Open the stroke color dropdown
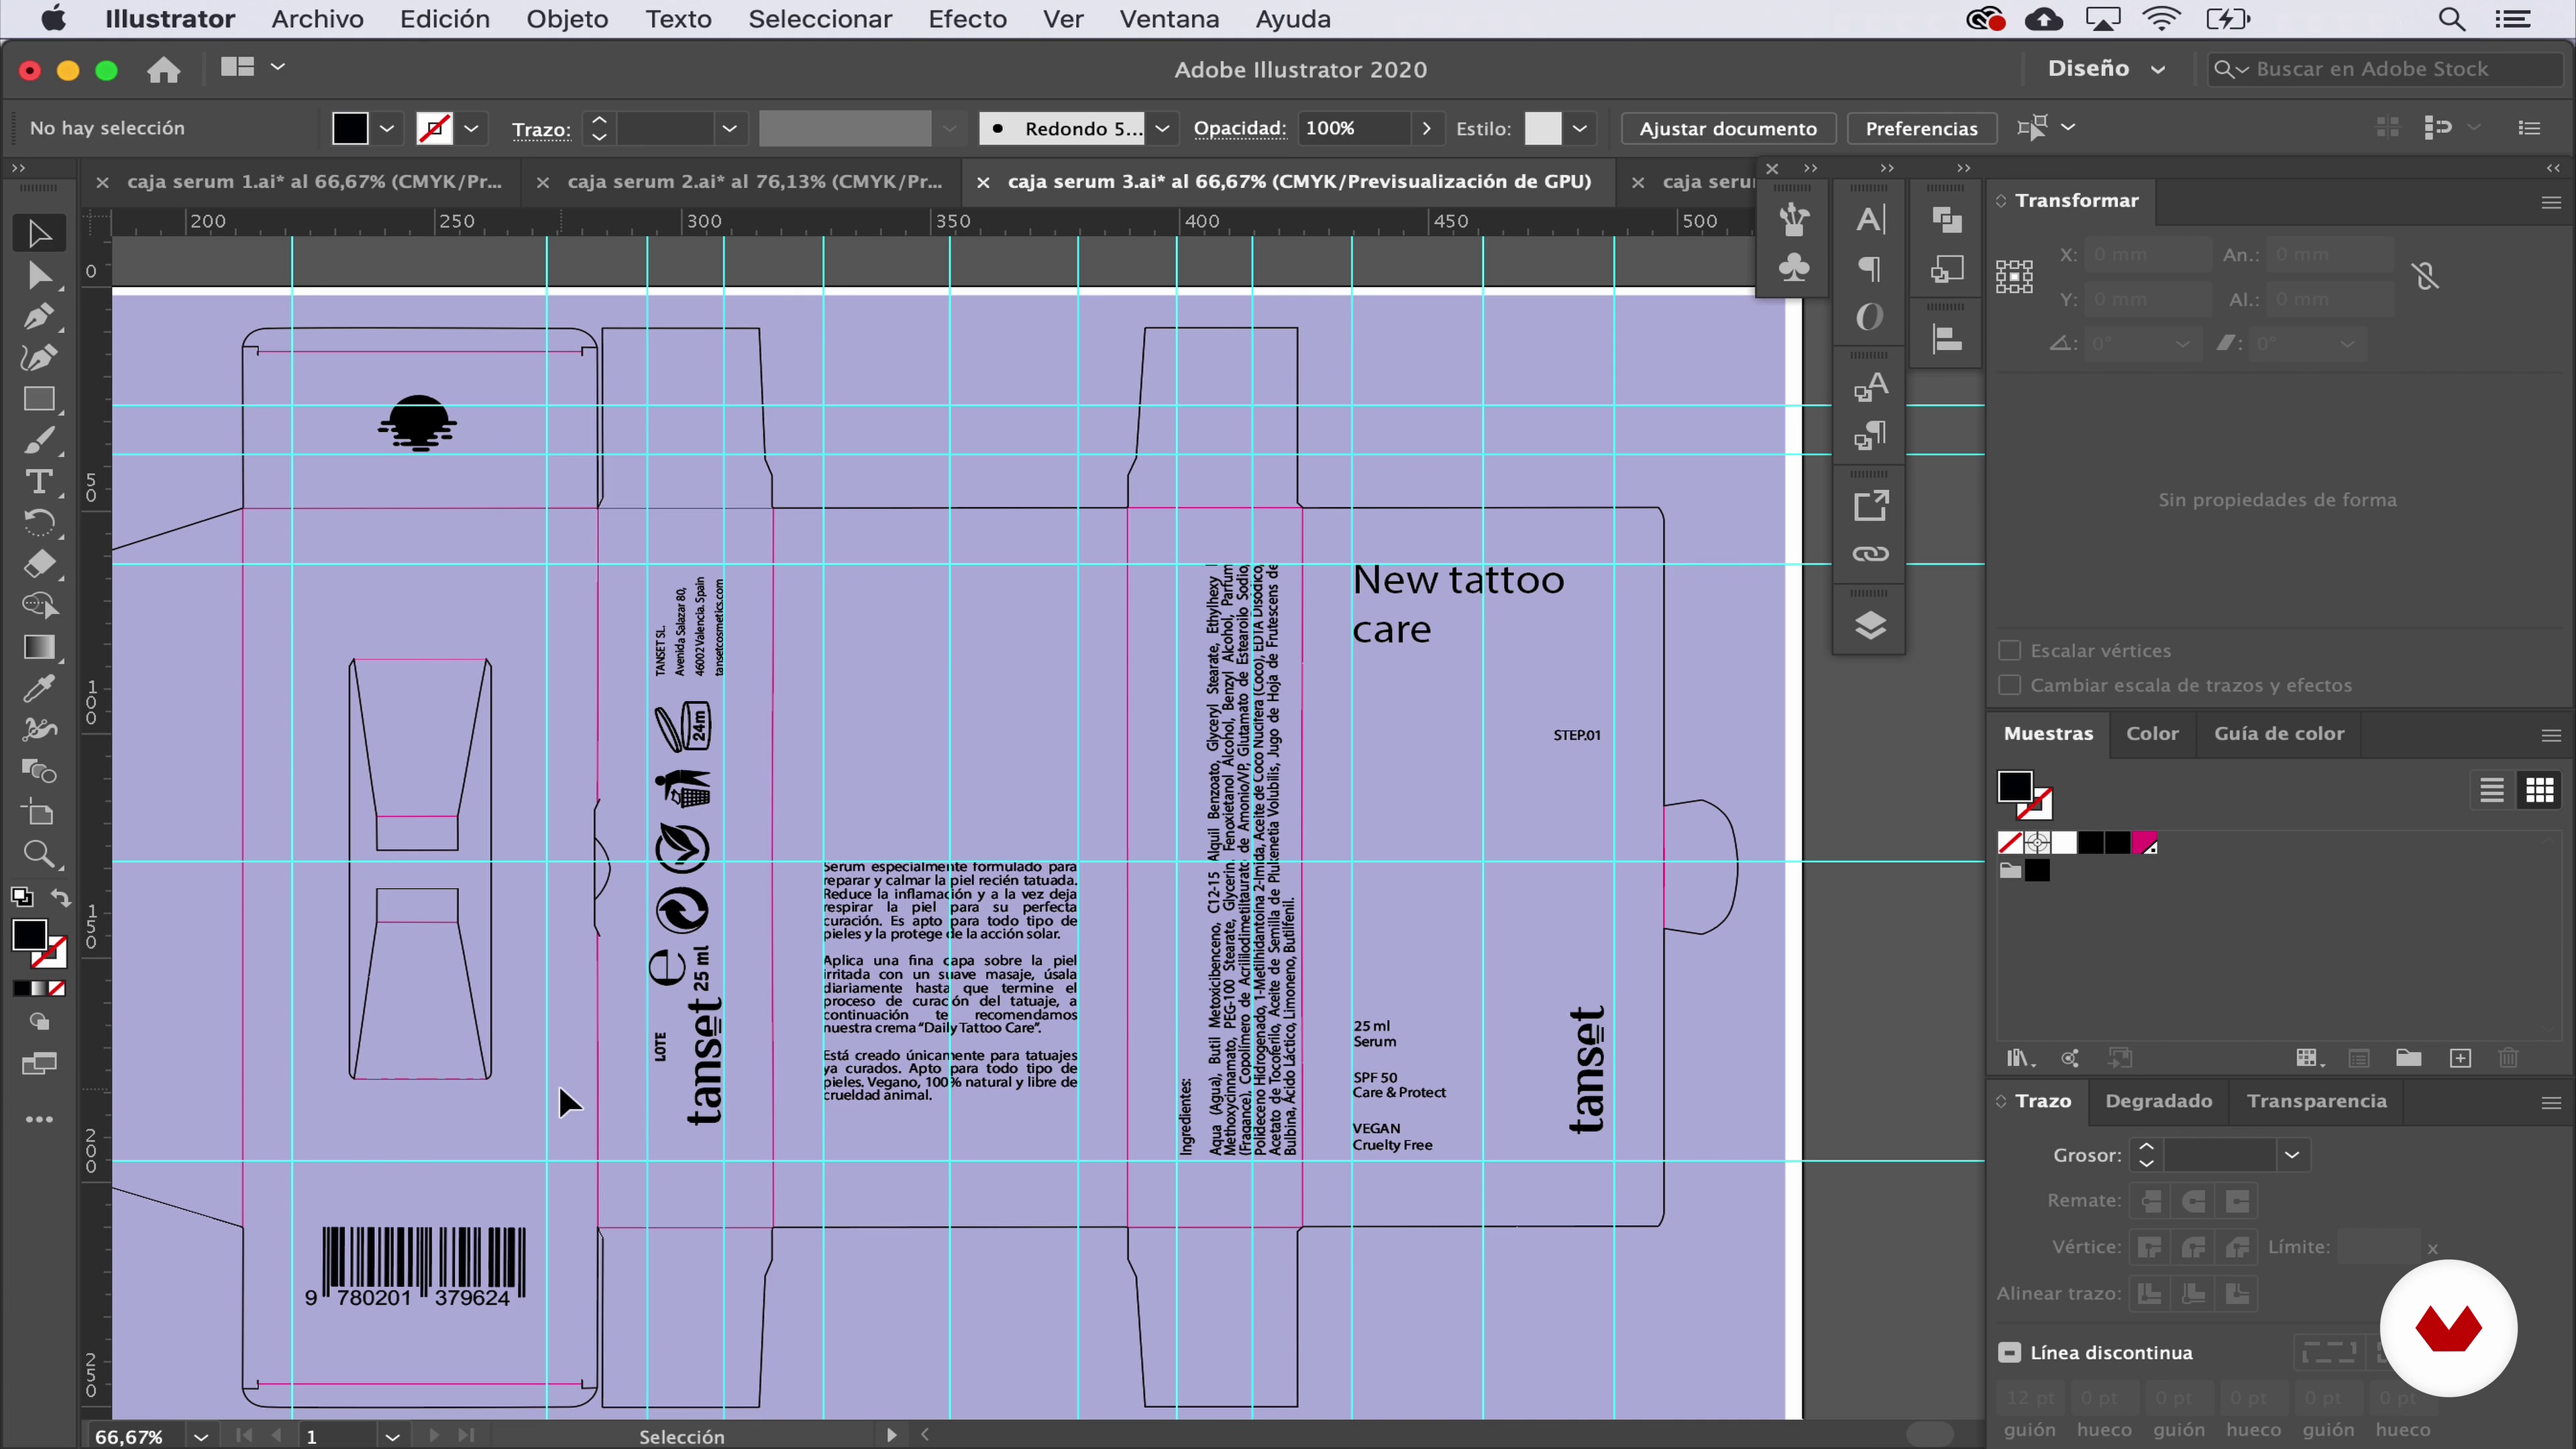 [471, 128]
